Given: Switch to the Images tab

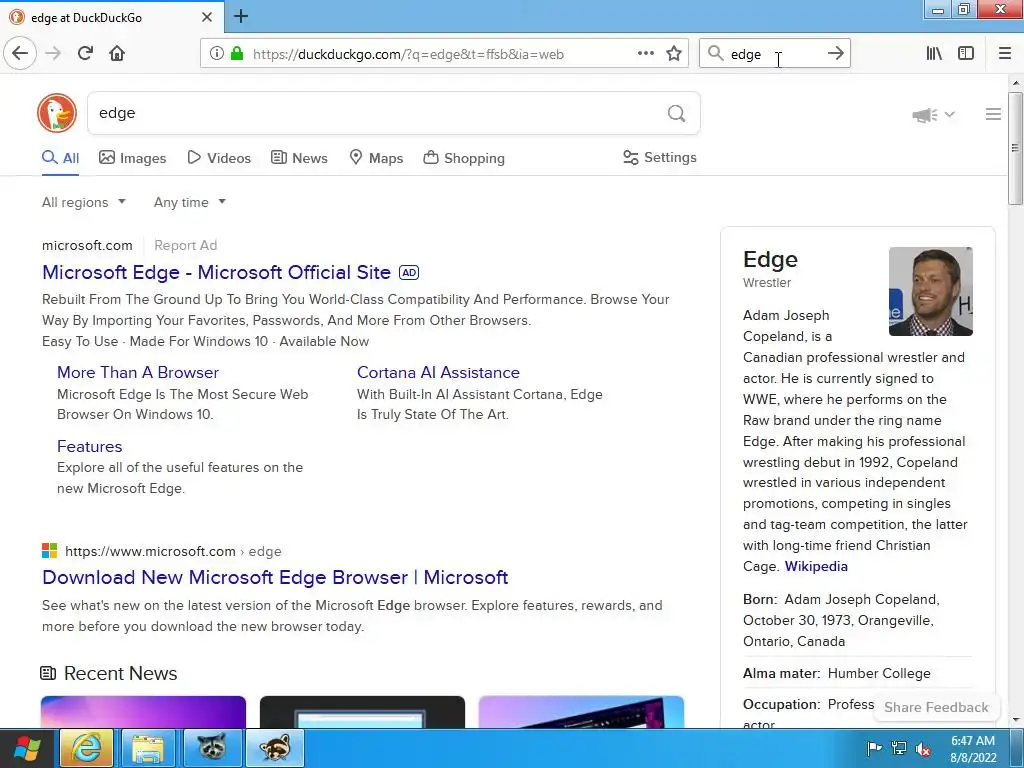Looking at the screenshot, I should tap(133, 158).
